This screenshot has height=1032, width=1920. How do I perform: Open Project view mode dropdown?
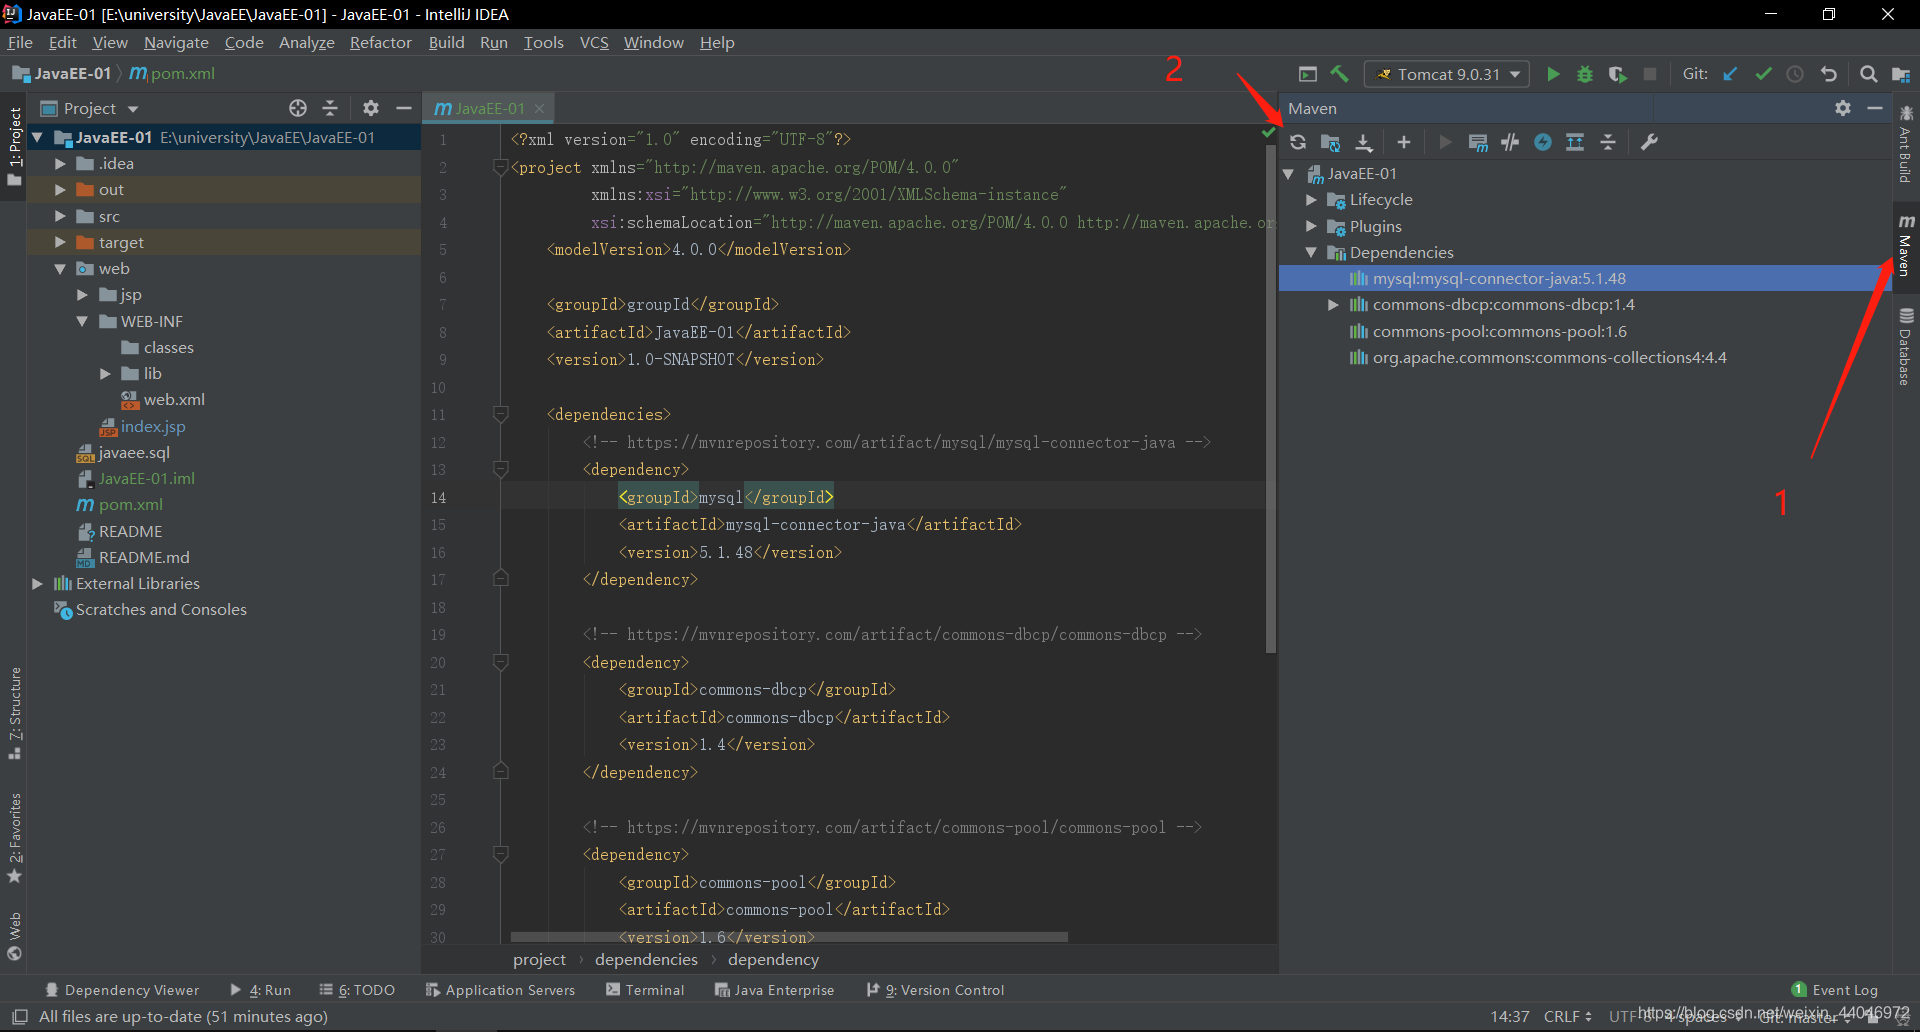[133, 109]
